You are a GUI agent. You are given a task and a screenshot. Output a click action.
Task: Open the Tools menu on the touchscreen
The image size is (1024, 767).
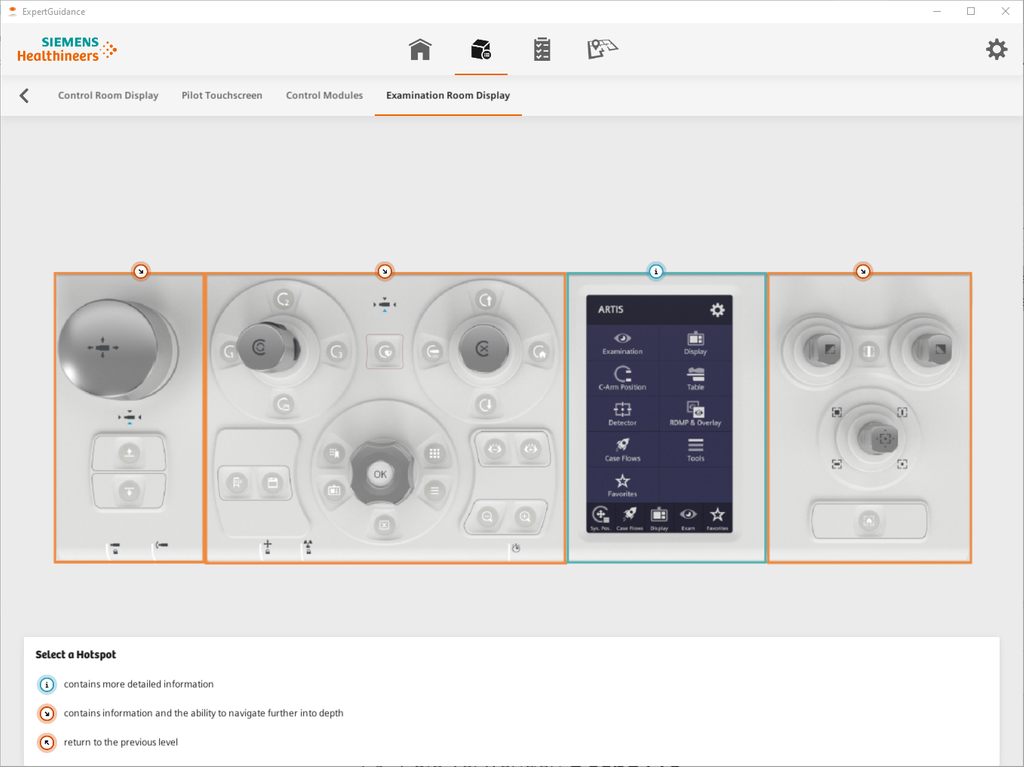coord(696,448)
